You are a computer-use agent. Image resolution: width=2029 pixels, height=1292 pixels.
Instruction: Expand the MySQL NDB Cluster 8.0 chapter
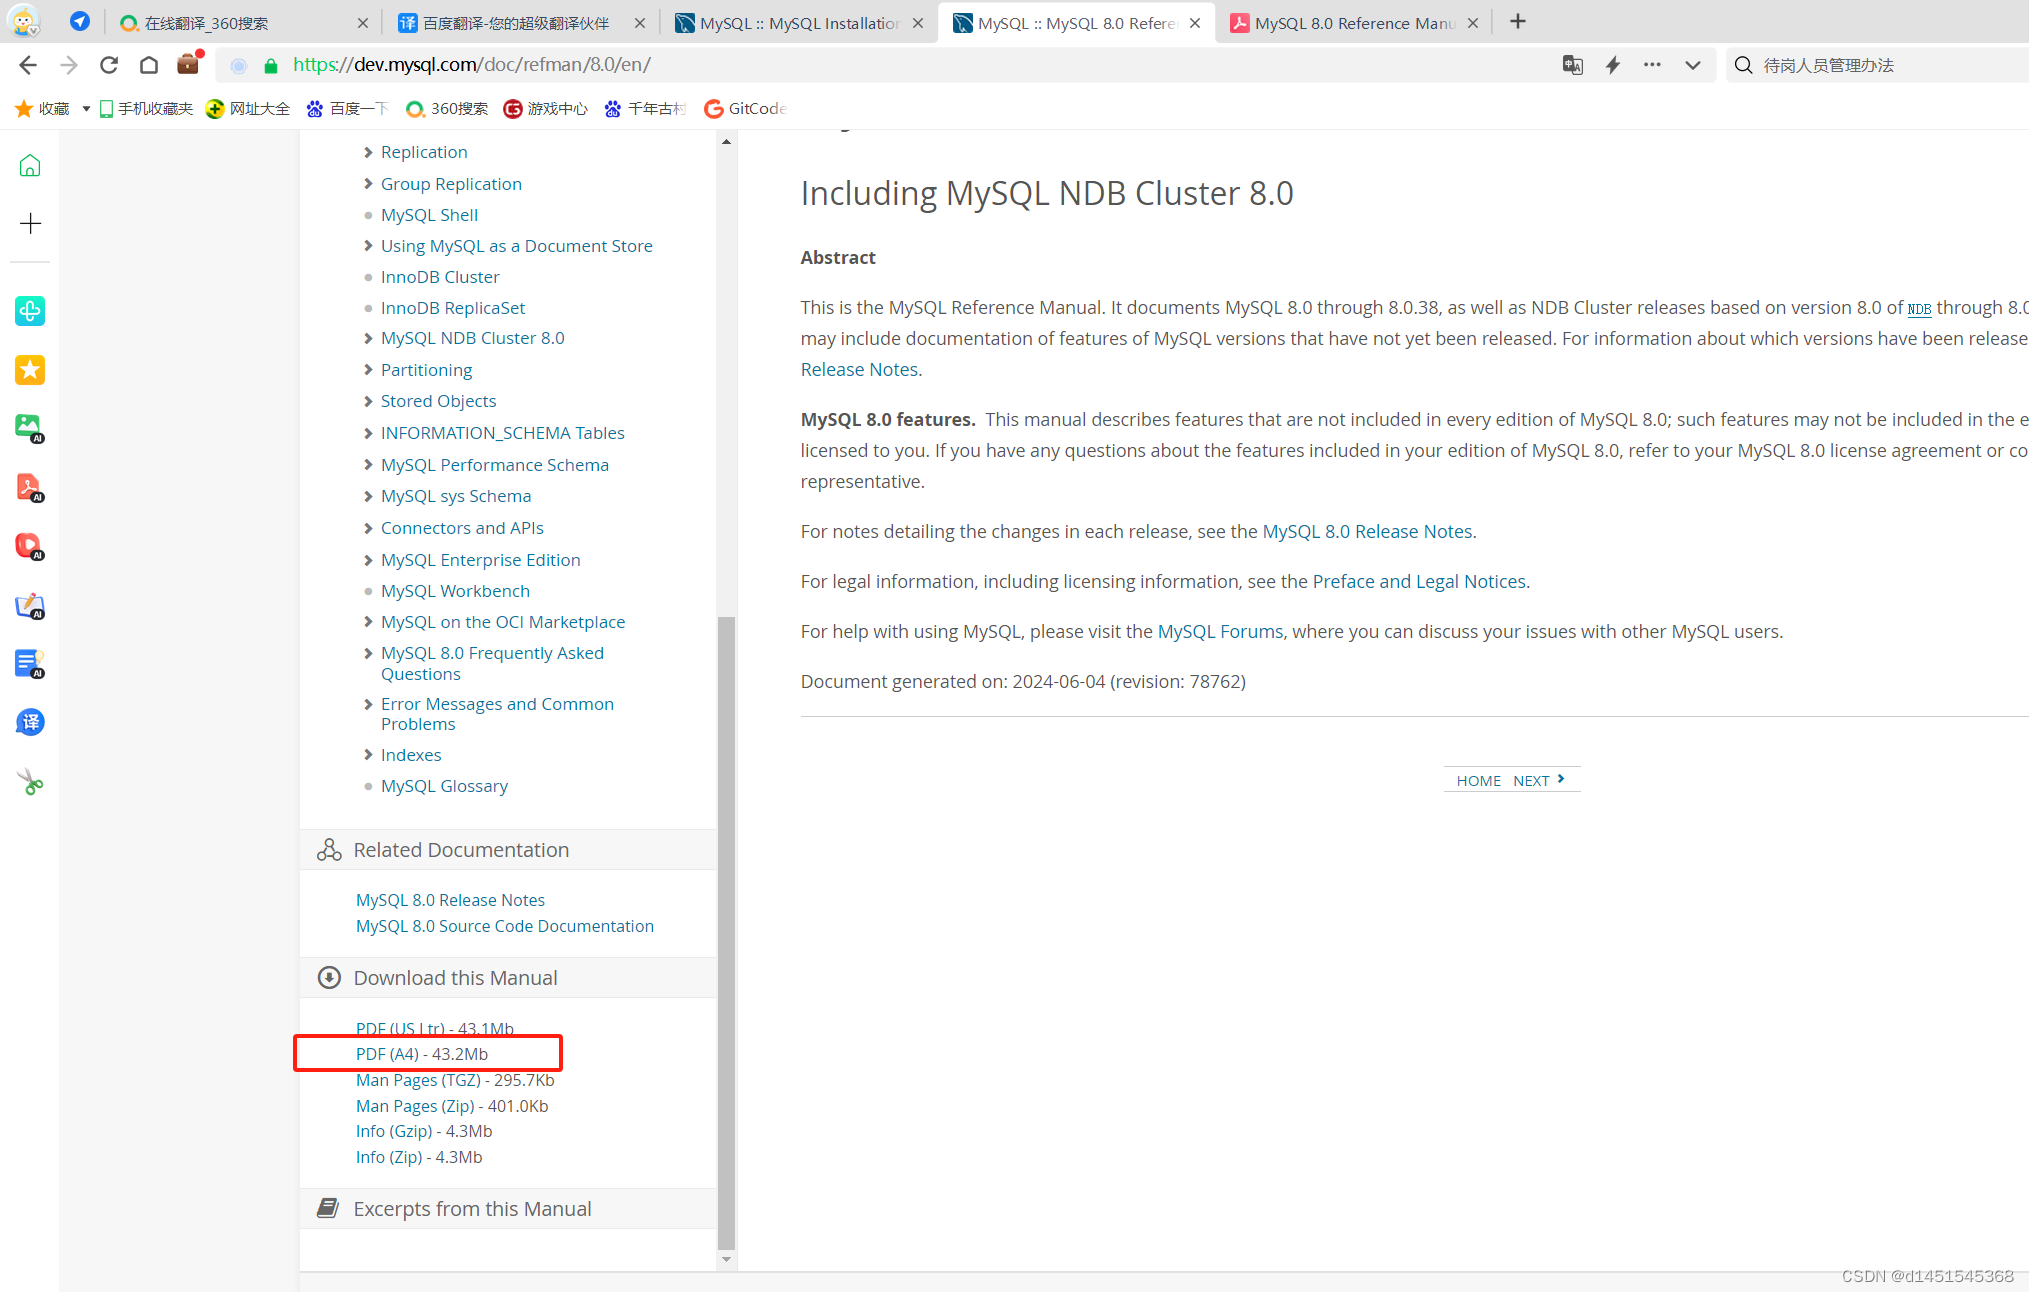coord(368,338)
